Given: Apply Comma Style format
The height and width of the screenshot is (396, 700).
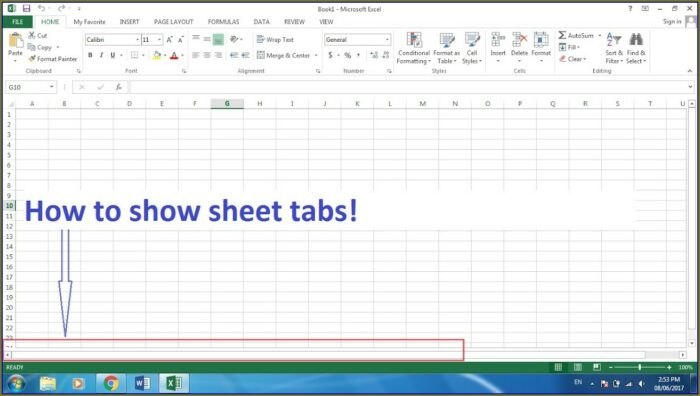Looking at the screenshot, I should 358,55.
